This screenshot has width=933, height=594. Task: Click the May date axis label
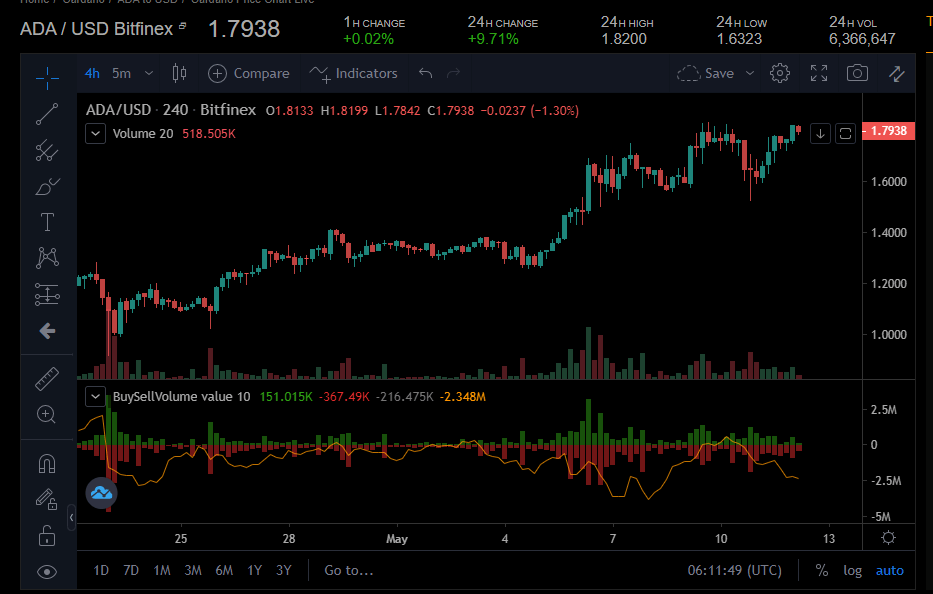[397, 539]
